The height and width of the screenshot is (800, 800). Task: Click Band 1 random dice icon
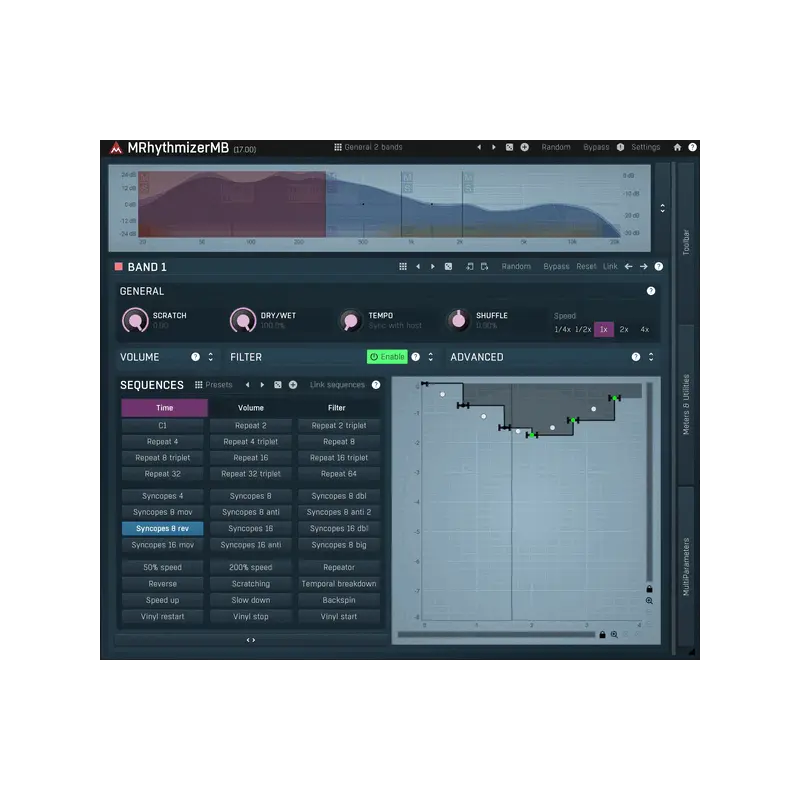[448, 266]
